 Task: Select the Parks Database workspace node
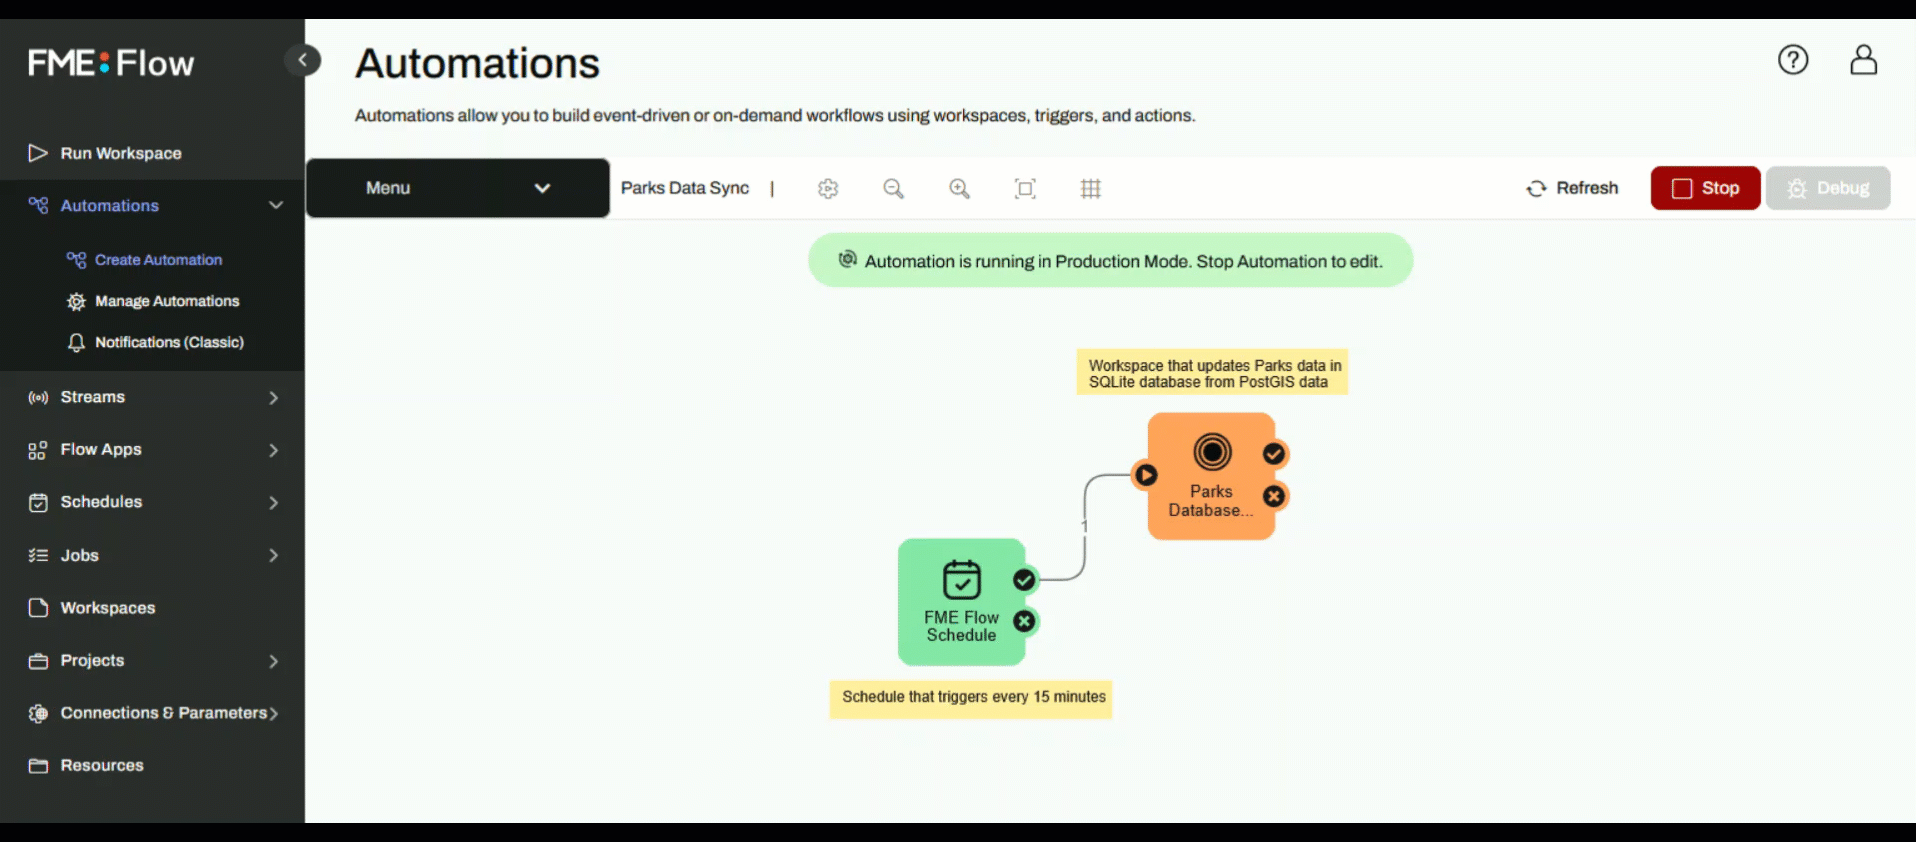pyautogui.click(x=1211, y=477)
